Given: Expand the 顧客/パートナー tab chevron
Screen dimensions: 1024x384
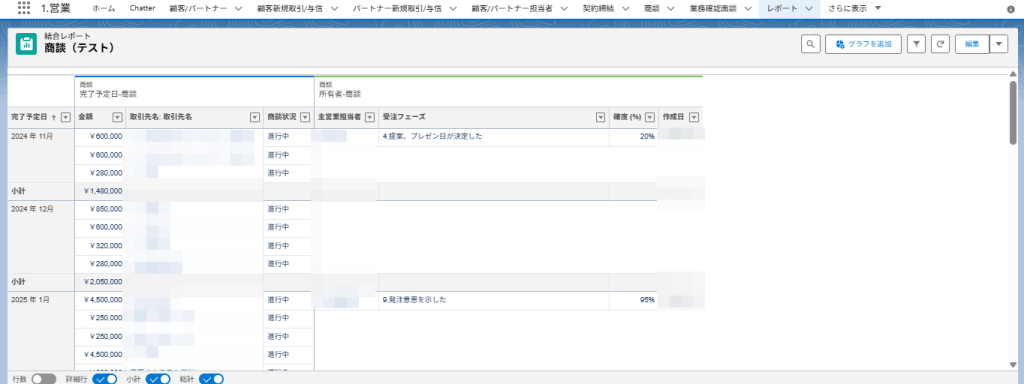Looking at the screenshot, I should tap(238, 8).
